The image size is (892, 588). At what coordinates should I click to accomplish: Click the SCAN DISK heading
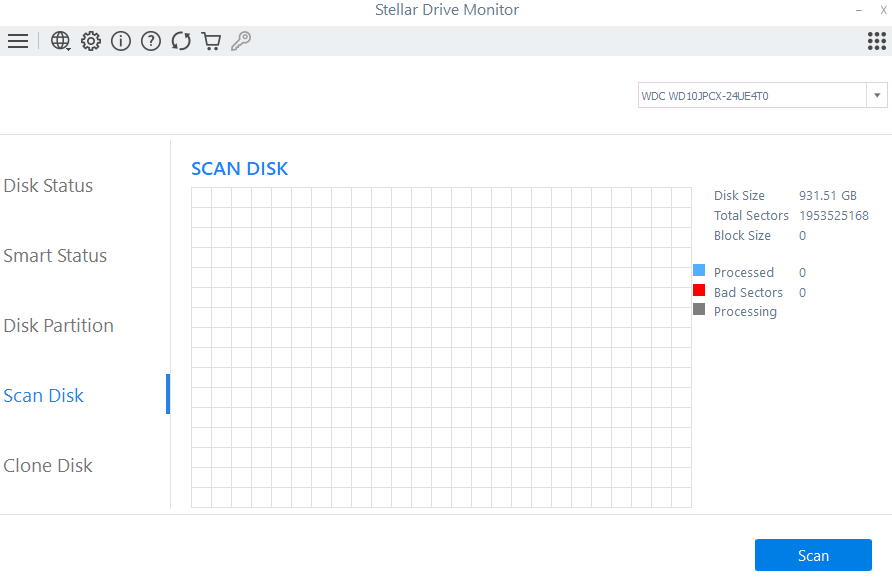pos(239,168)
